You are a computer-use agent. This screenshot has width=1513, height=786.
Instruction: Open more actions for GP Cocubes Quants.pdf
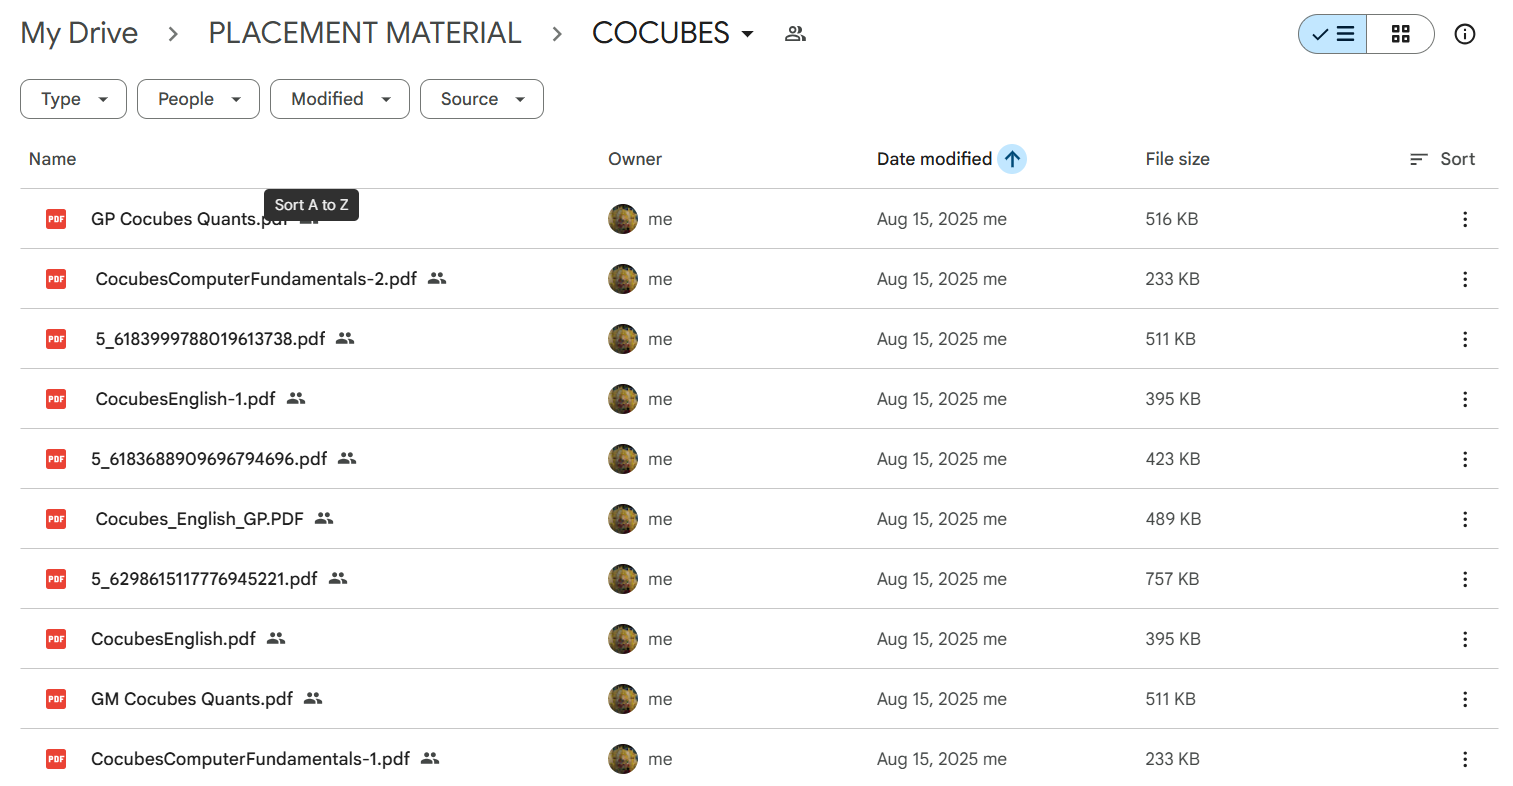coord(1464,219)
